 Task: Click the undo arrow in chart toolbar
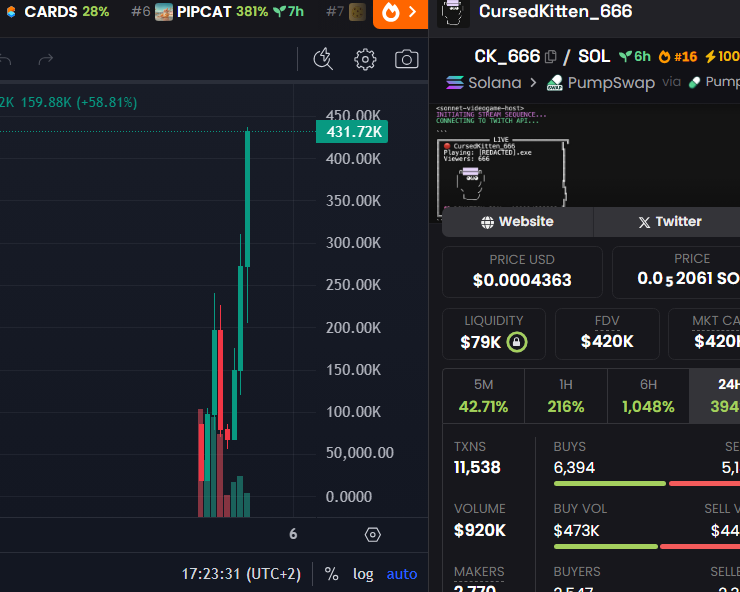coord(5,59)
